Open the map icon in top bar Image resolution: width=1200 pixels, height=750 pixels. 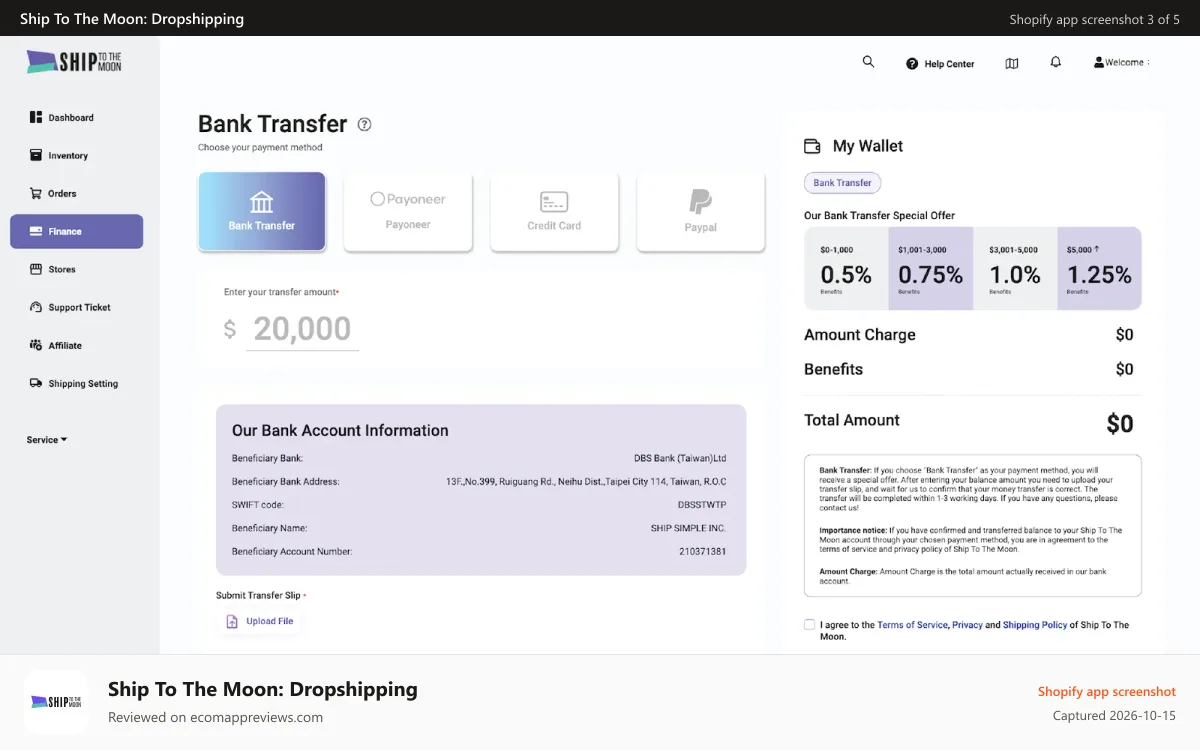pyautogui.click(x=1012, y=63)
